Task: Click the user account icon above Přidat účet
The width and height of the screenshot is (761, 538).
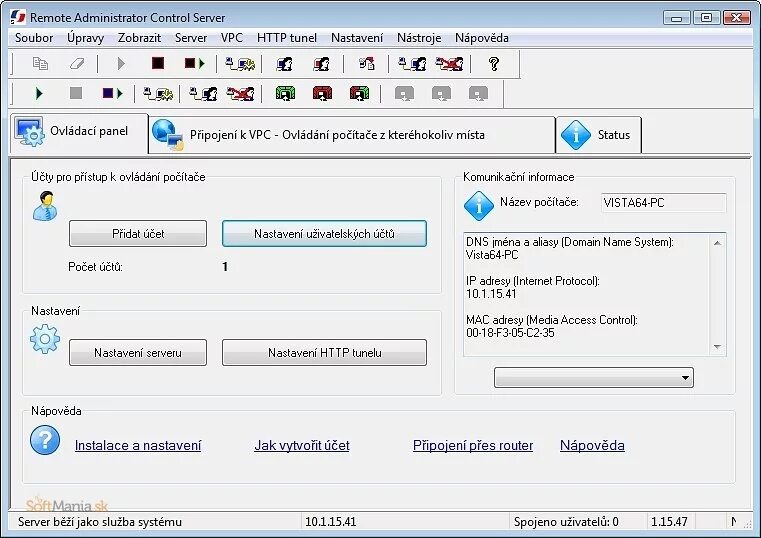Action: point(45,206)
